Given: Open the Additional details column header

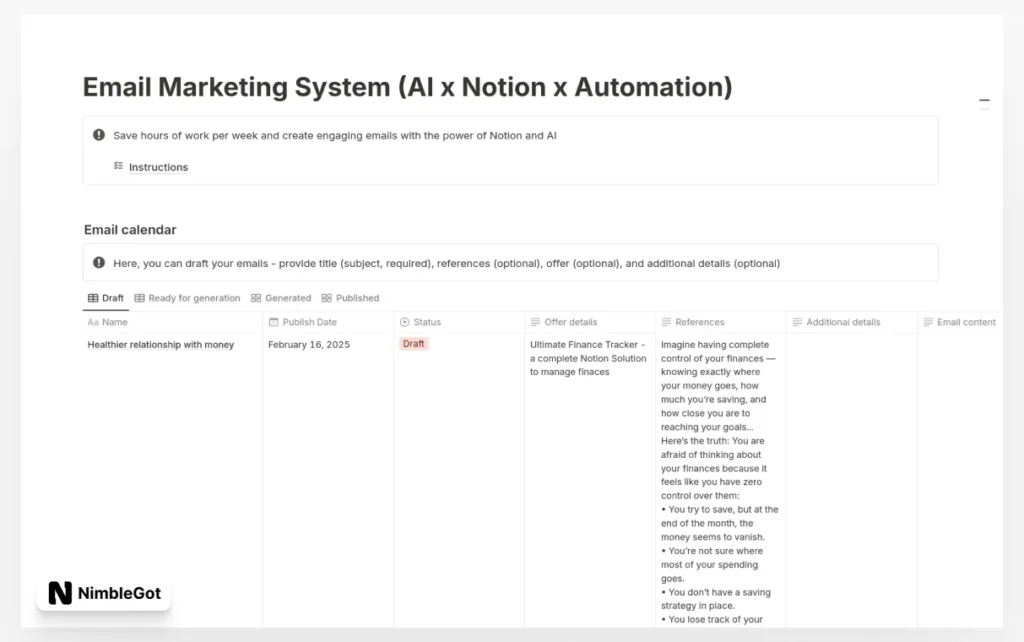Looking at the screenshot, I should pos(852,322).
